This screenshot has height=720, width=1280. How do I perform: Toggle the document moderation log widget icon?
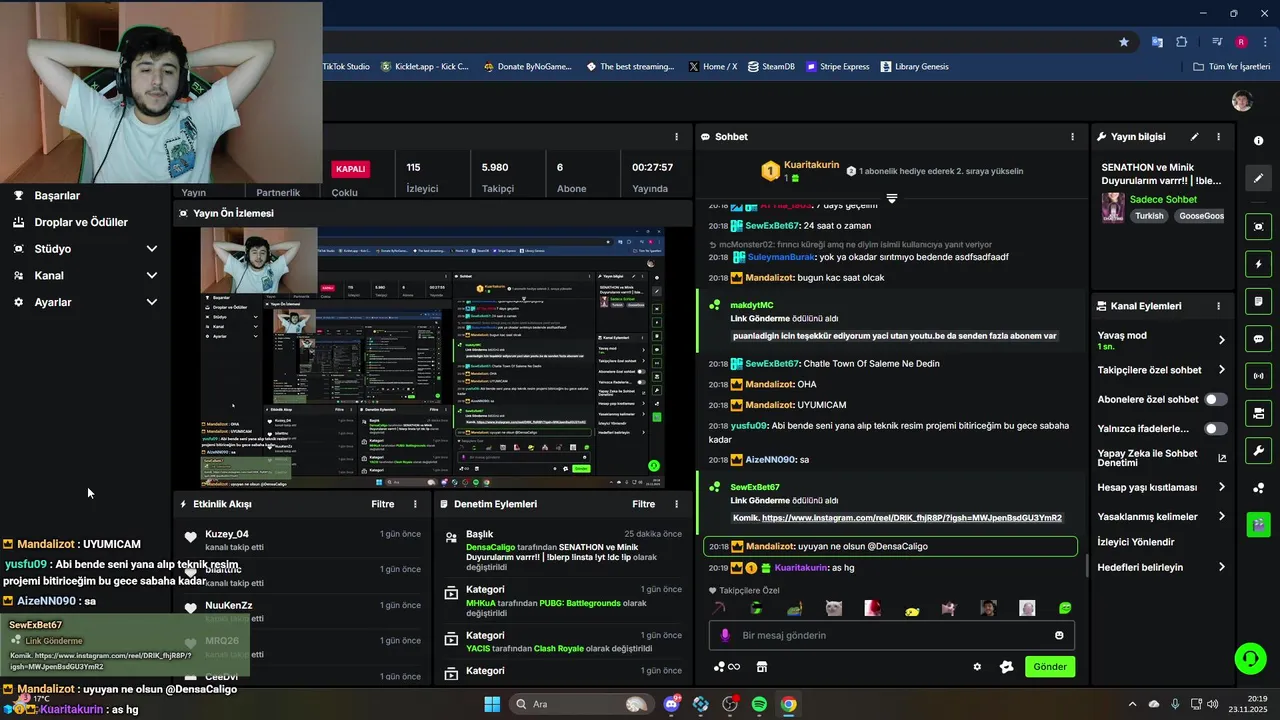(1258, 302)
